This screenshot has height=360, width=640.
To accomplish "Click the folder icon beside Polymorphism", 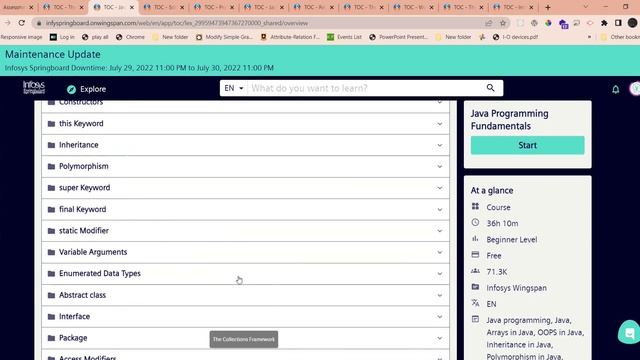I will click(x=51, y=167).
